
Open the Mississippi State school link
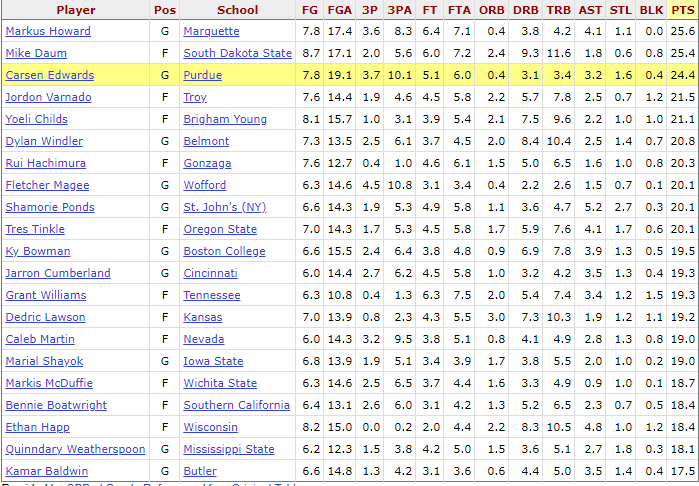pyautogui.click(x=229, y=449)
